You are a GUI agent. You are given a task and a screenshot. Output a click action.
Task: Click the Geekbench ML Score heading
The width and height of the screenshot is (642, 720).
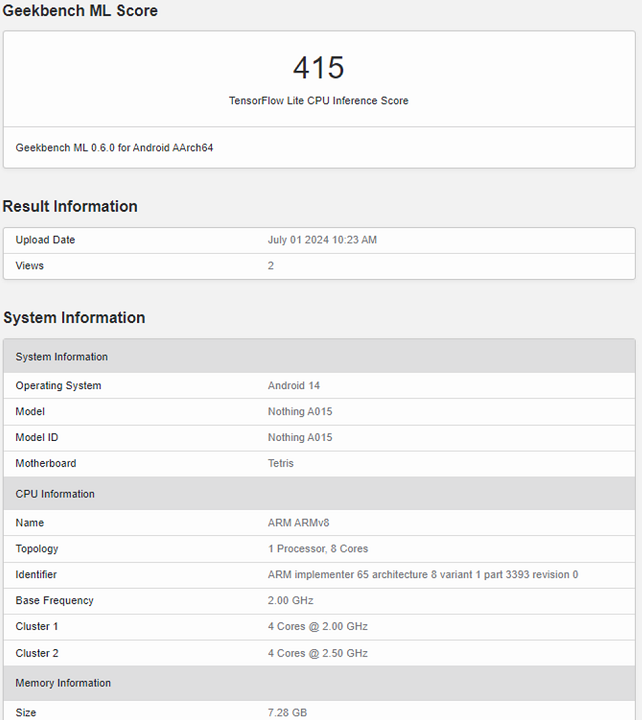[x=80, y=11]
